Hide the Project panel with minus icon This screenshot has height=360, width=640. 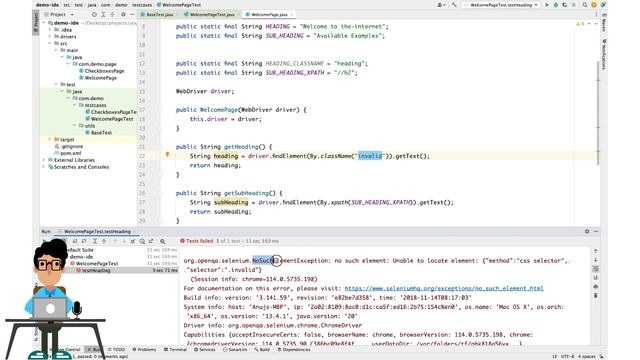pyautogui.click(x=132, y=14)
